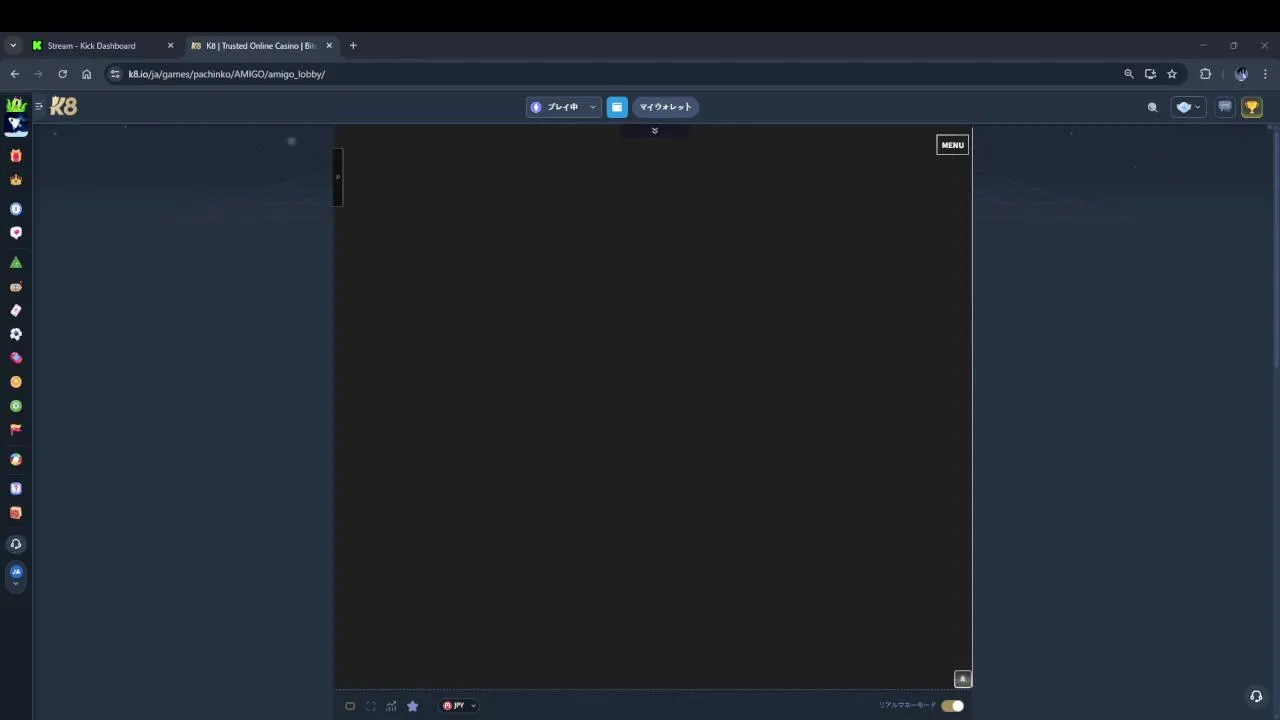Open the red flag icon in sidebar
This screenshot has width=1280, height=720.
[x=15, y=429]
